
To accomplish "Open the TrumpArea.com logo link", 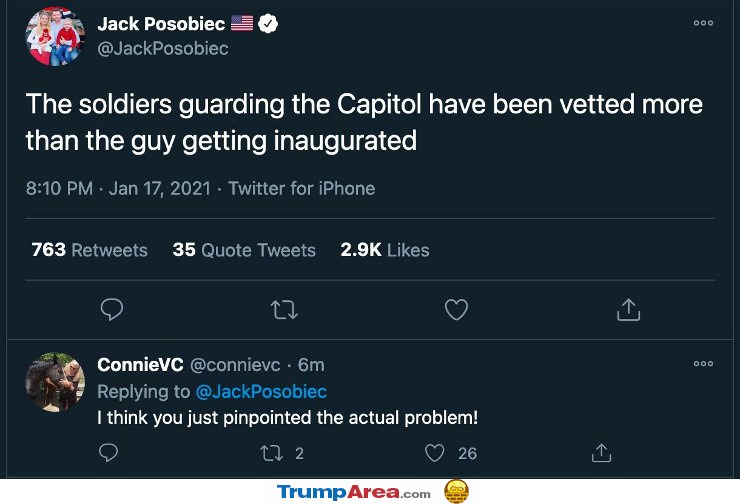I will click(x=354, y=492).
